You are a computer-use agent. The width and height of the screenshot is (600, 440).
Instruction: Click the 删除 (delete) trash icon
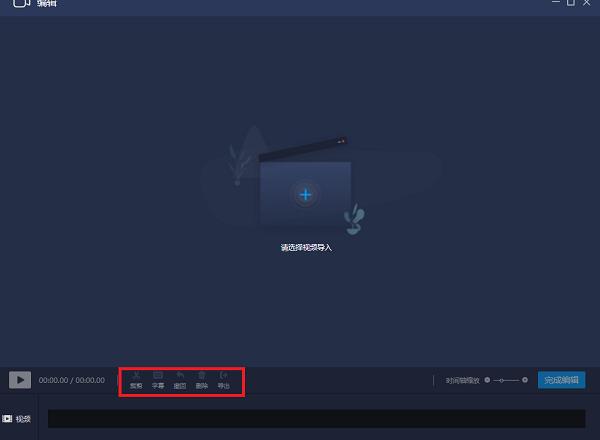(x=202, y=376)
